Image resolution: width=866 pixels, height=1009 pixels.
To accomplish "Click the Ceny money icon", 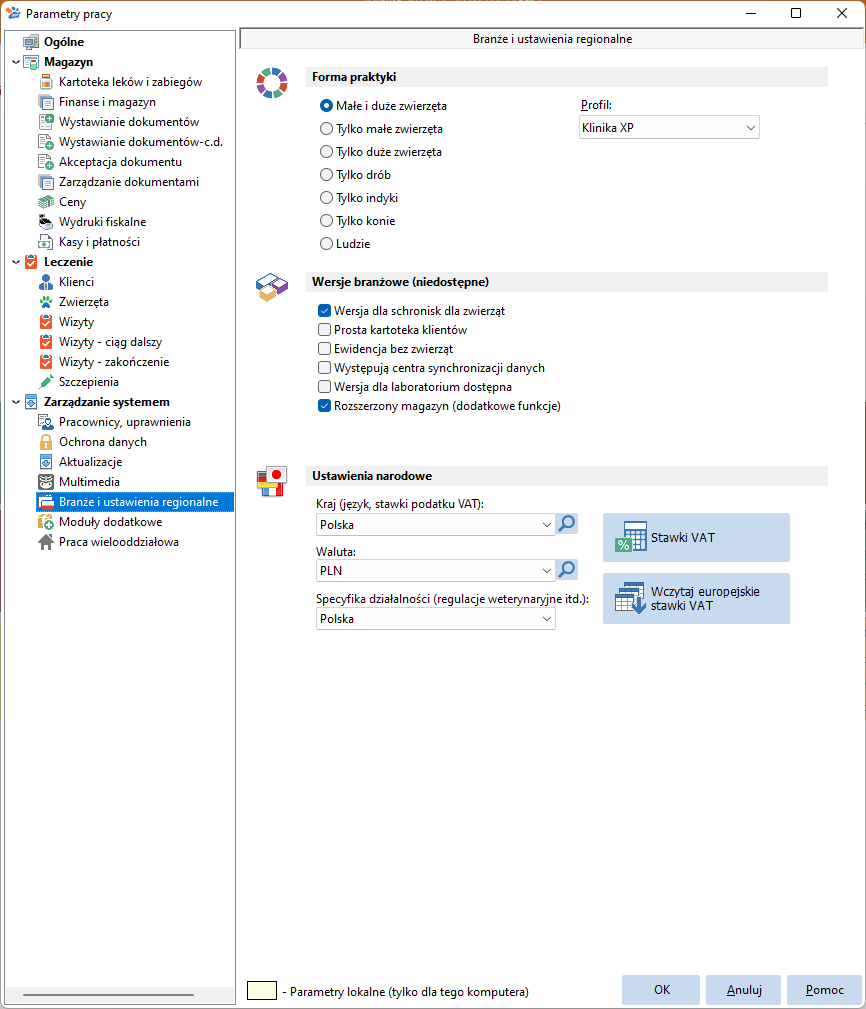I will (46, 202).
